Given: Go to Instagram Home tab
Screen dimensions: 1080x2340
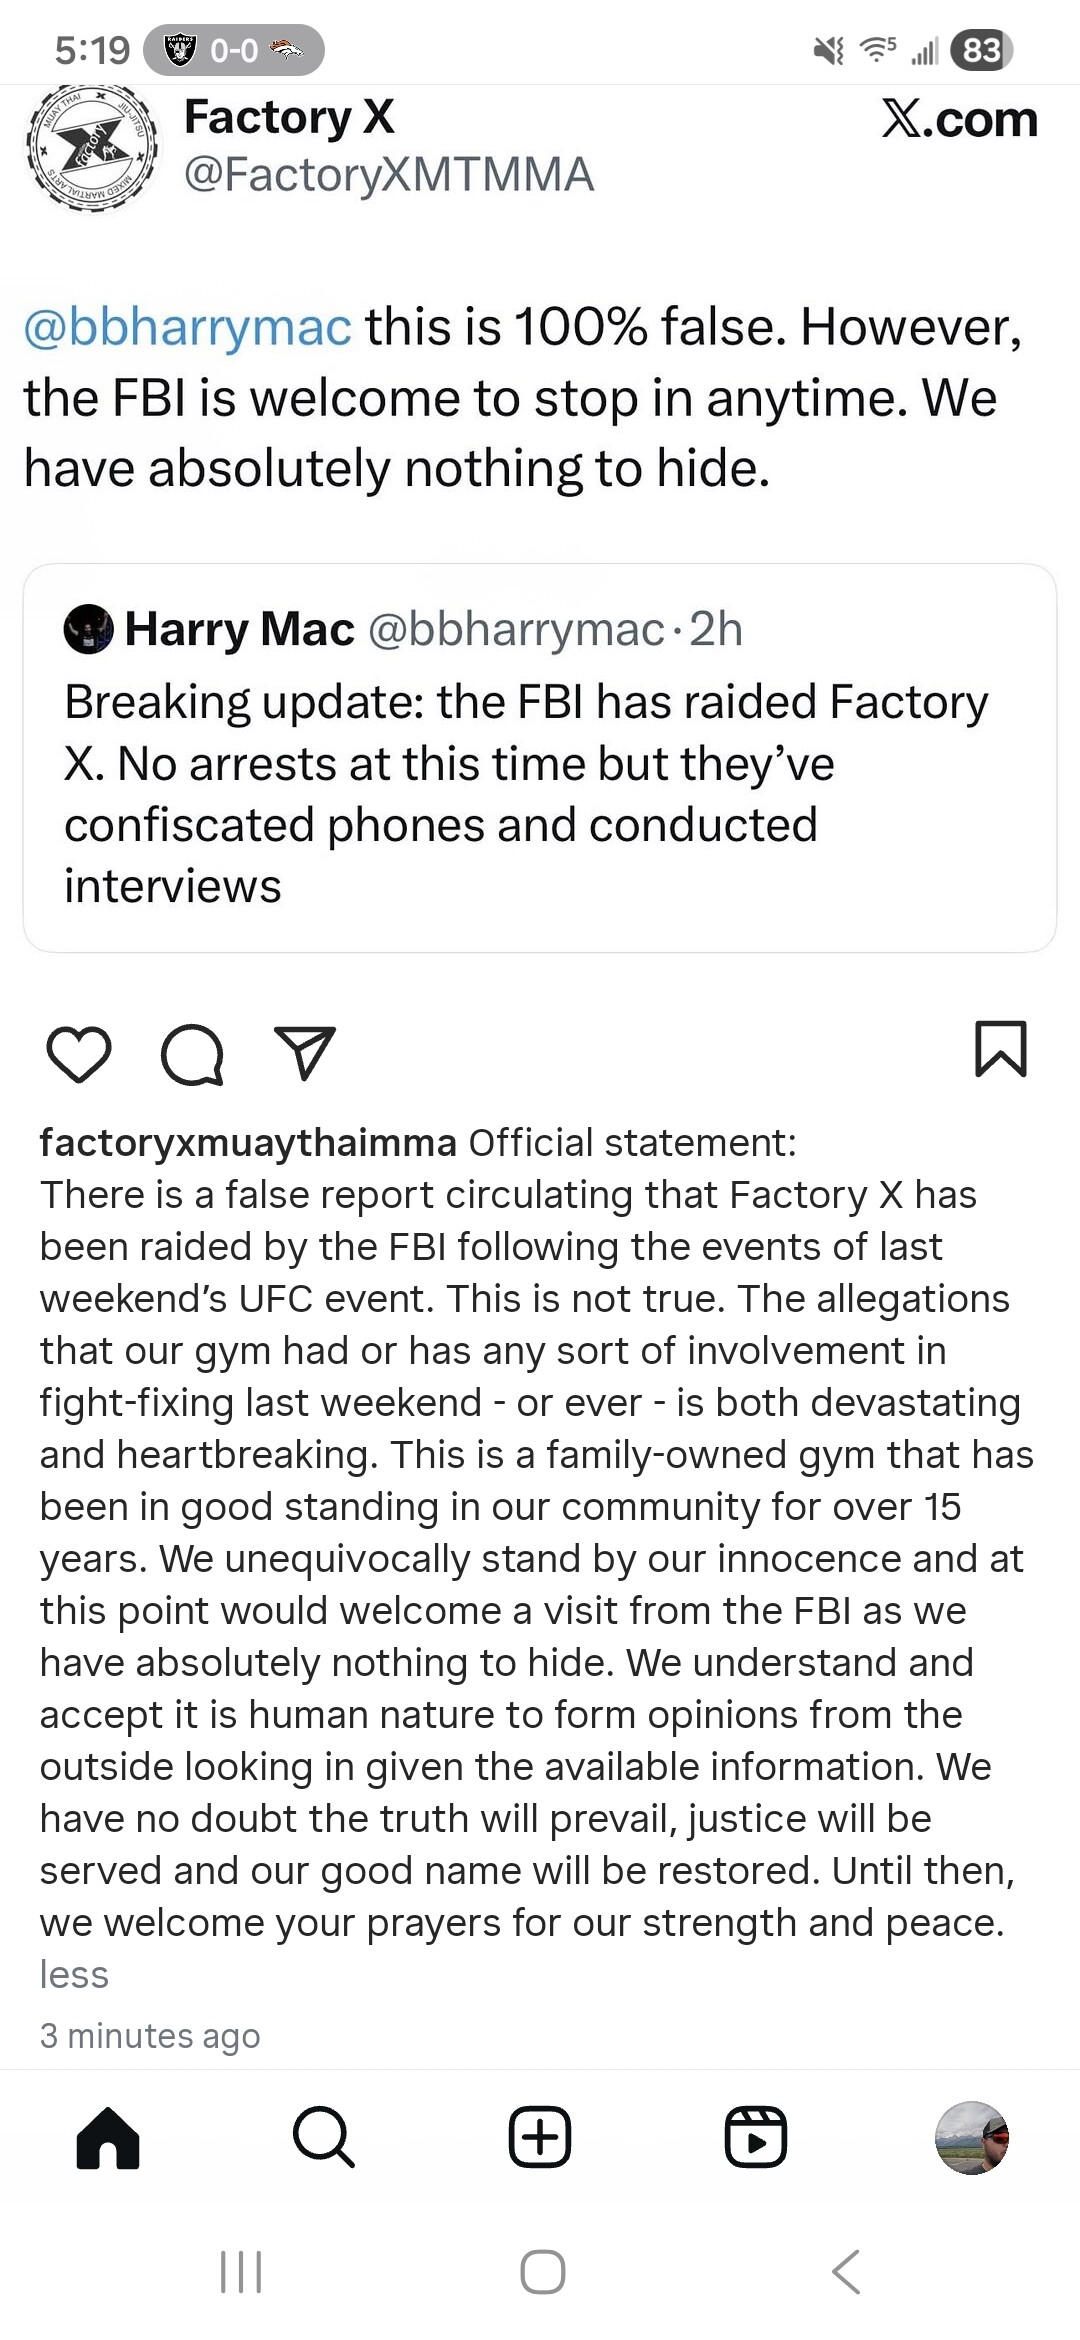Looking at the screenshot, I should coord(108,2137).
